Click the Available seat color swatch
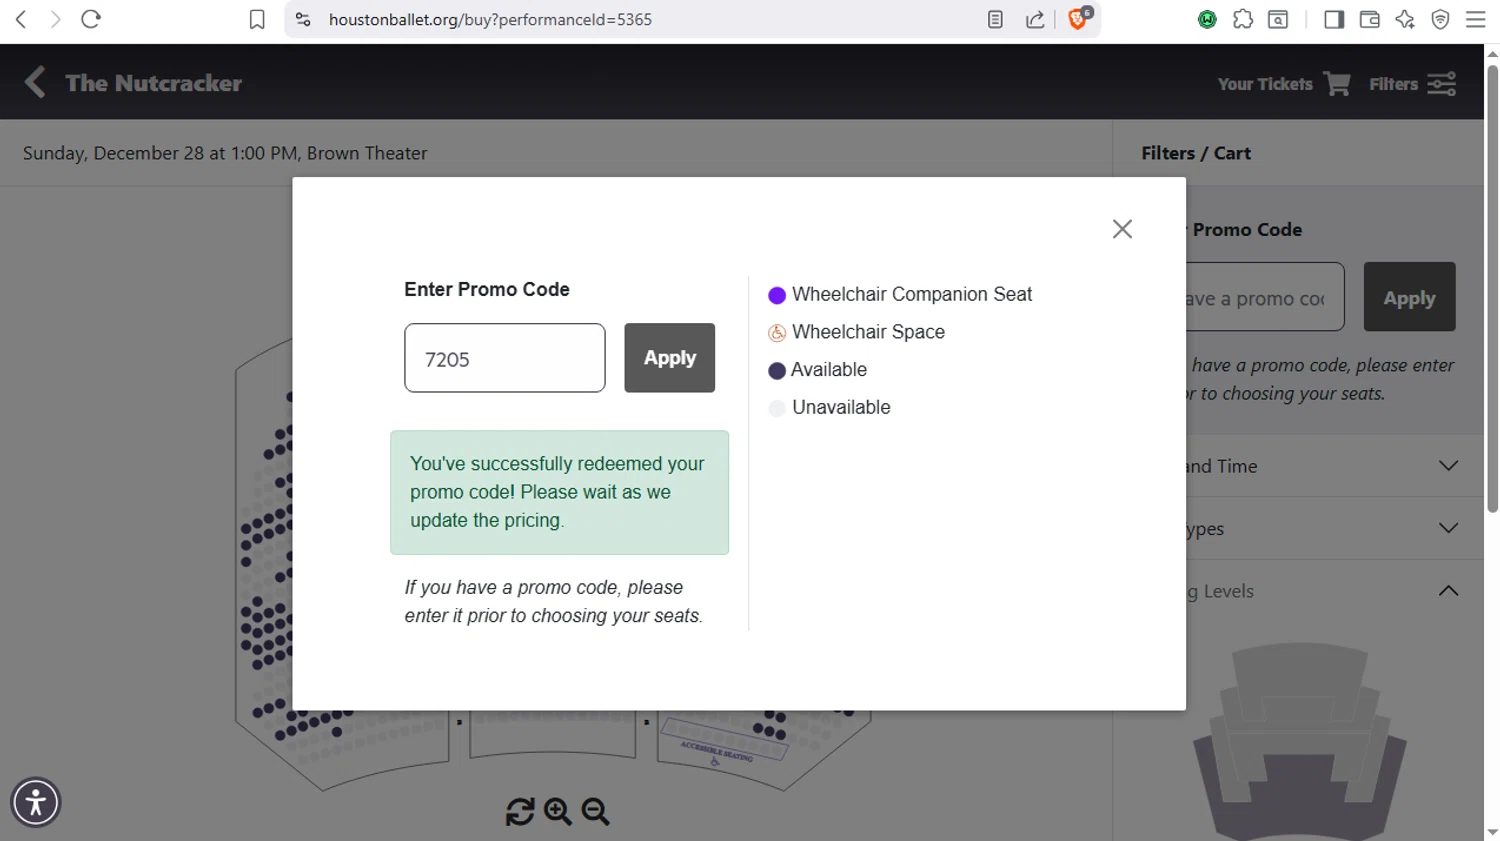 coord(777,371)
